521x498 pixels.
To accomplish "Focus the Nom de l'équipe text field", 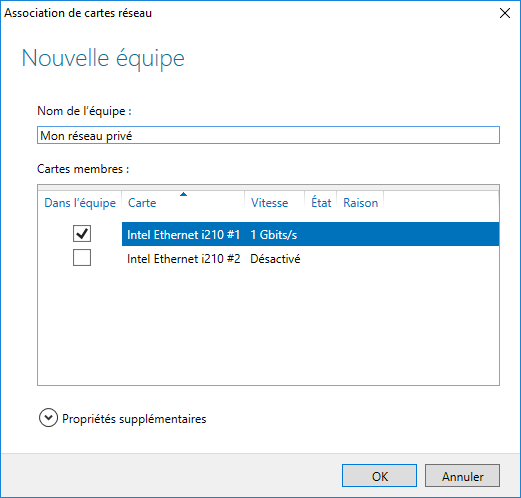I will (268, 135).
